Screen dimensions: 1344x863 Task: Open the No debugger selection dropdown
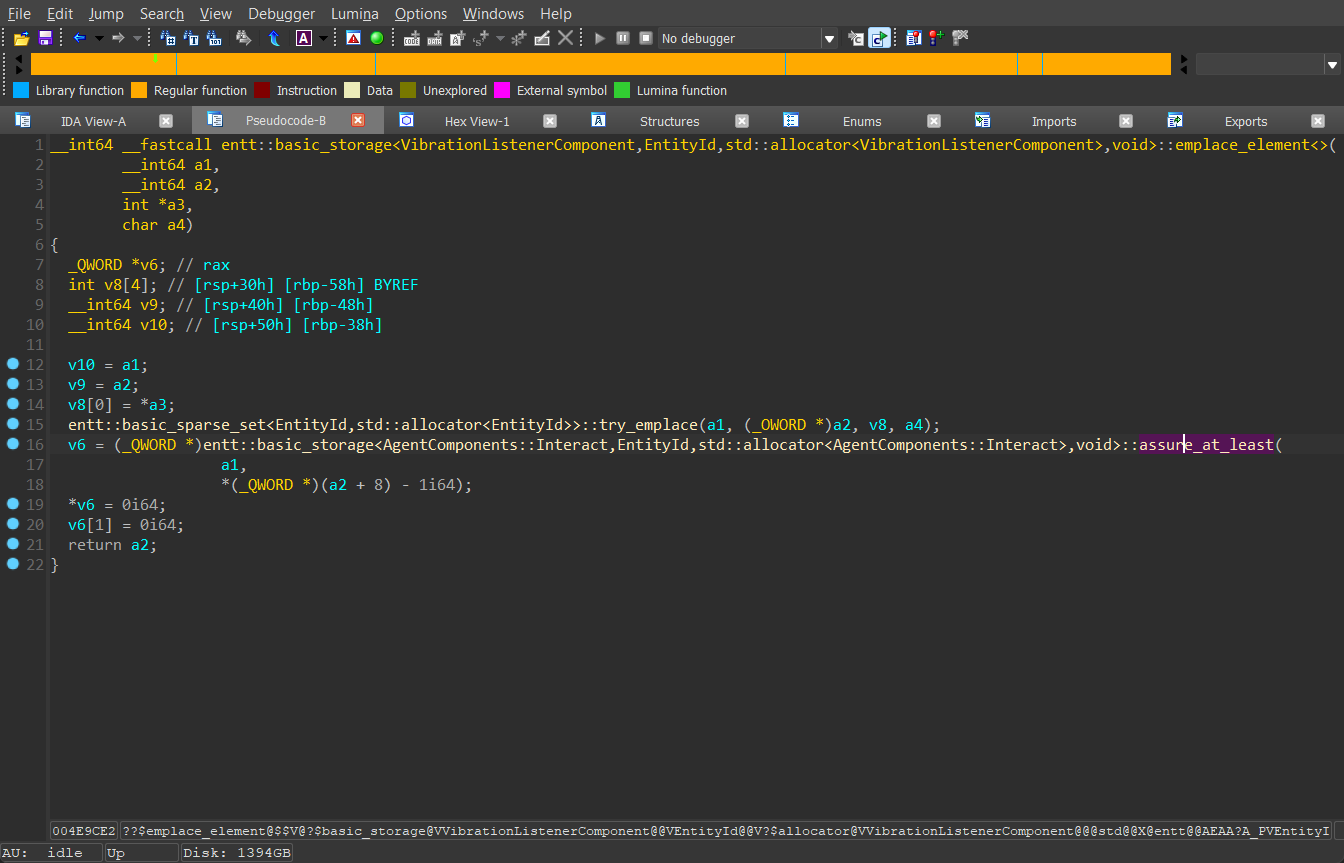(x=829, y=39)
